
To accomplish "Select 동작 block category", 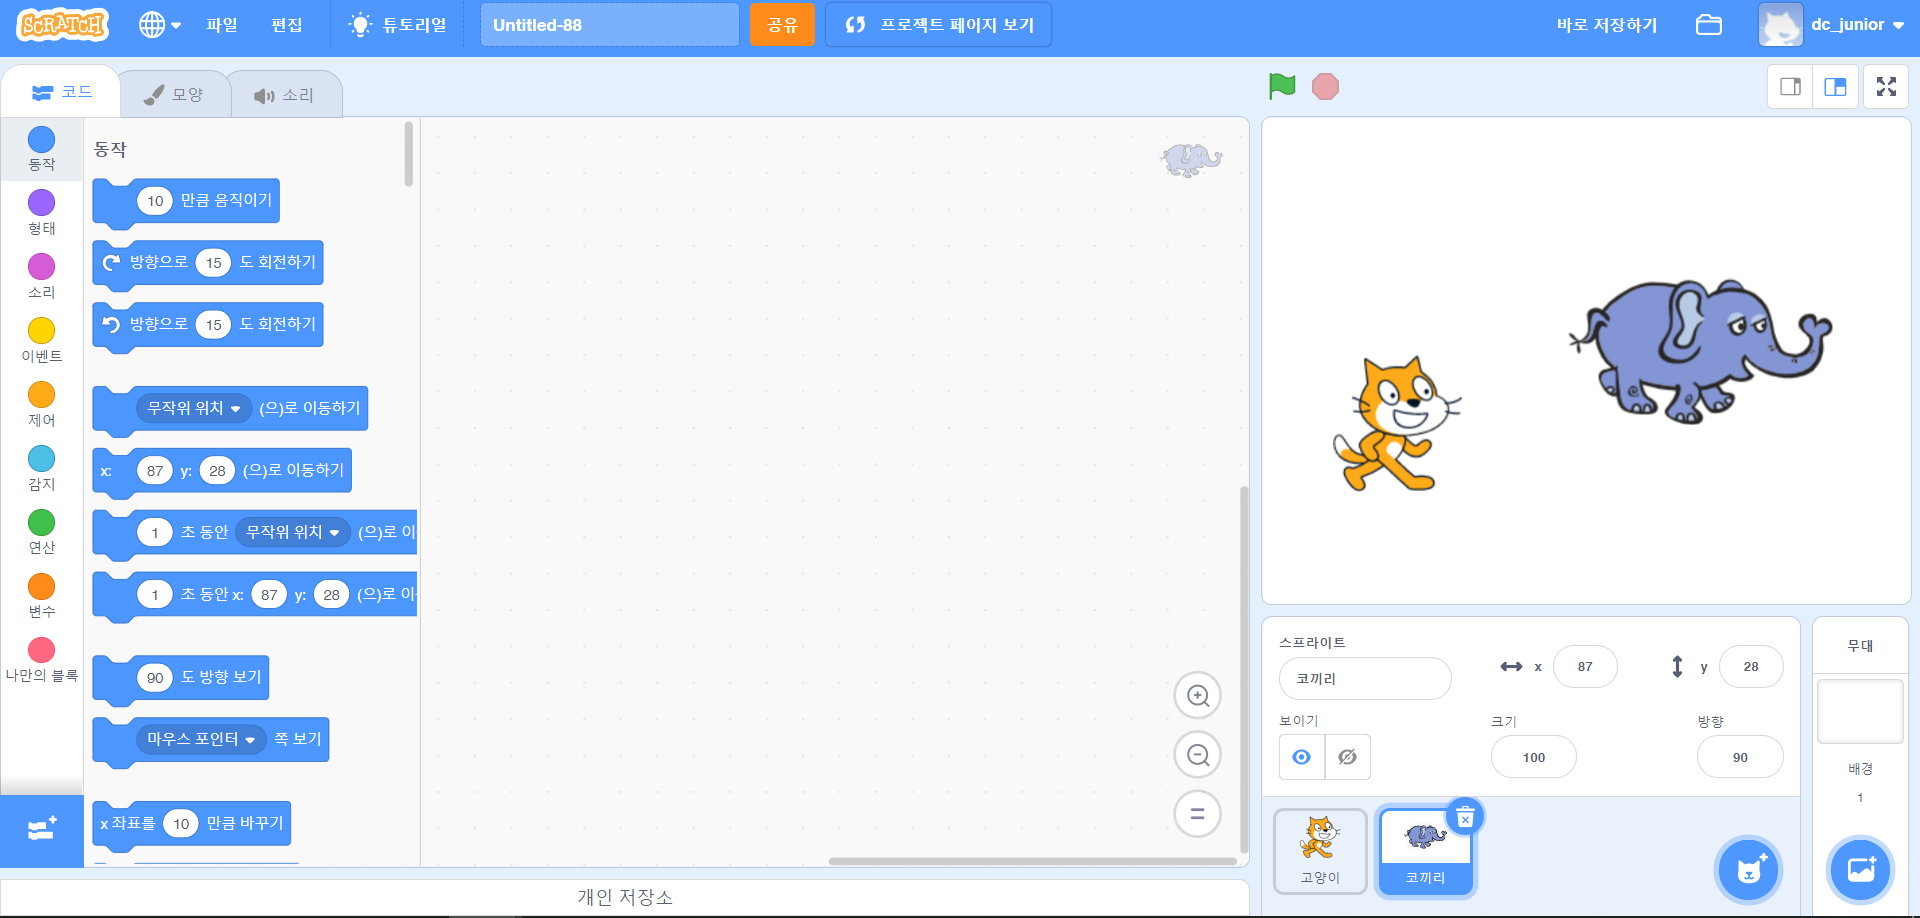I will pos(41,149).
